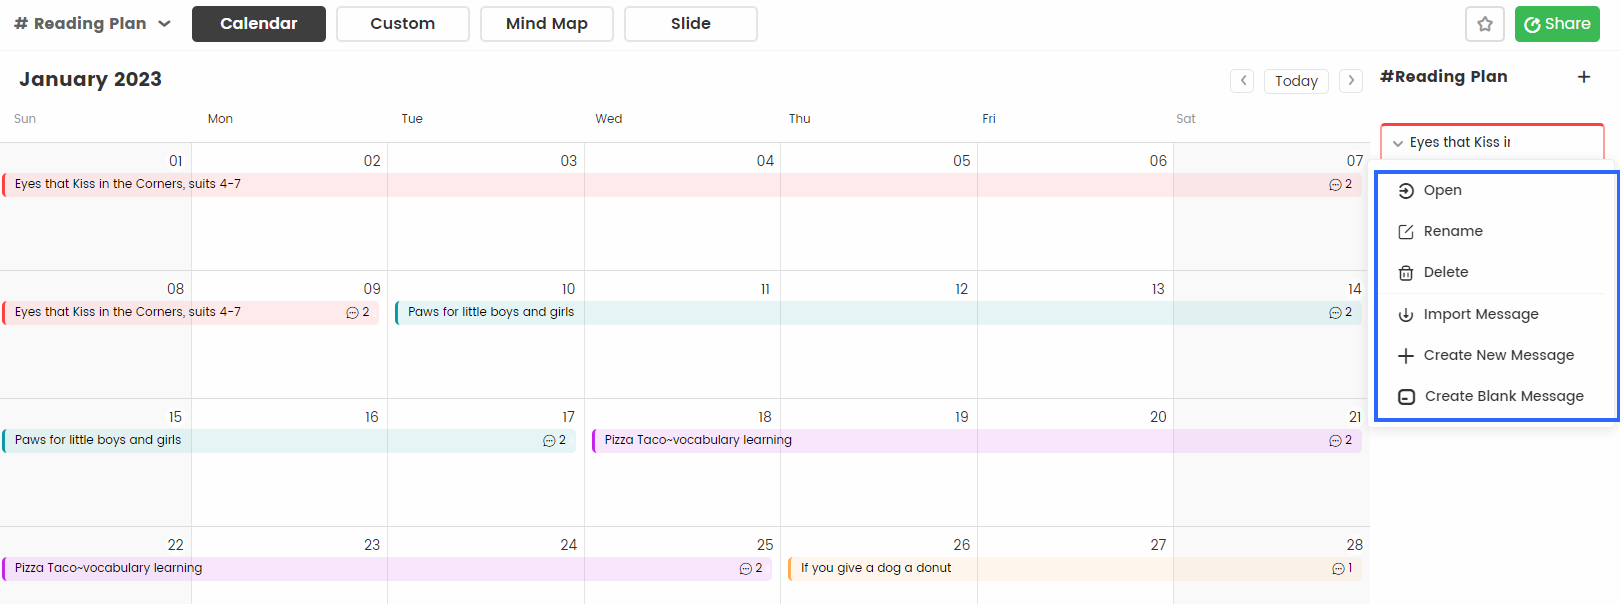
Task: Collapse the Eyes that Kiss sidebar item
Action: point(1398,143)
